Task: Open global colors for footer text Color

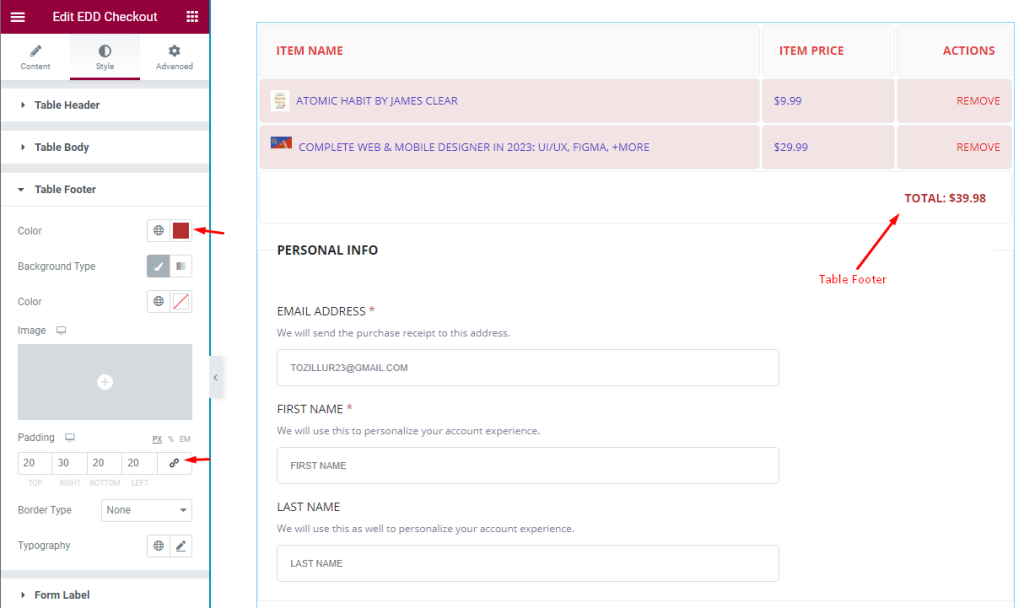Action: tap(158, 231)
